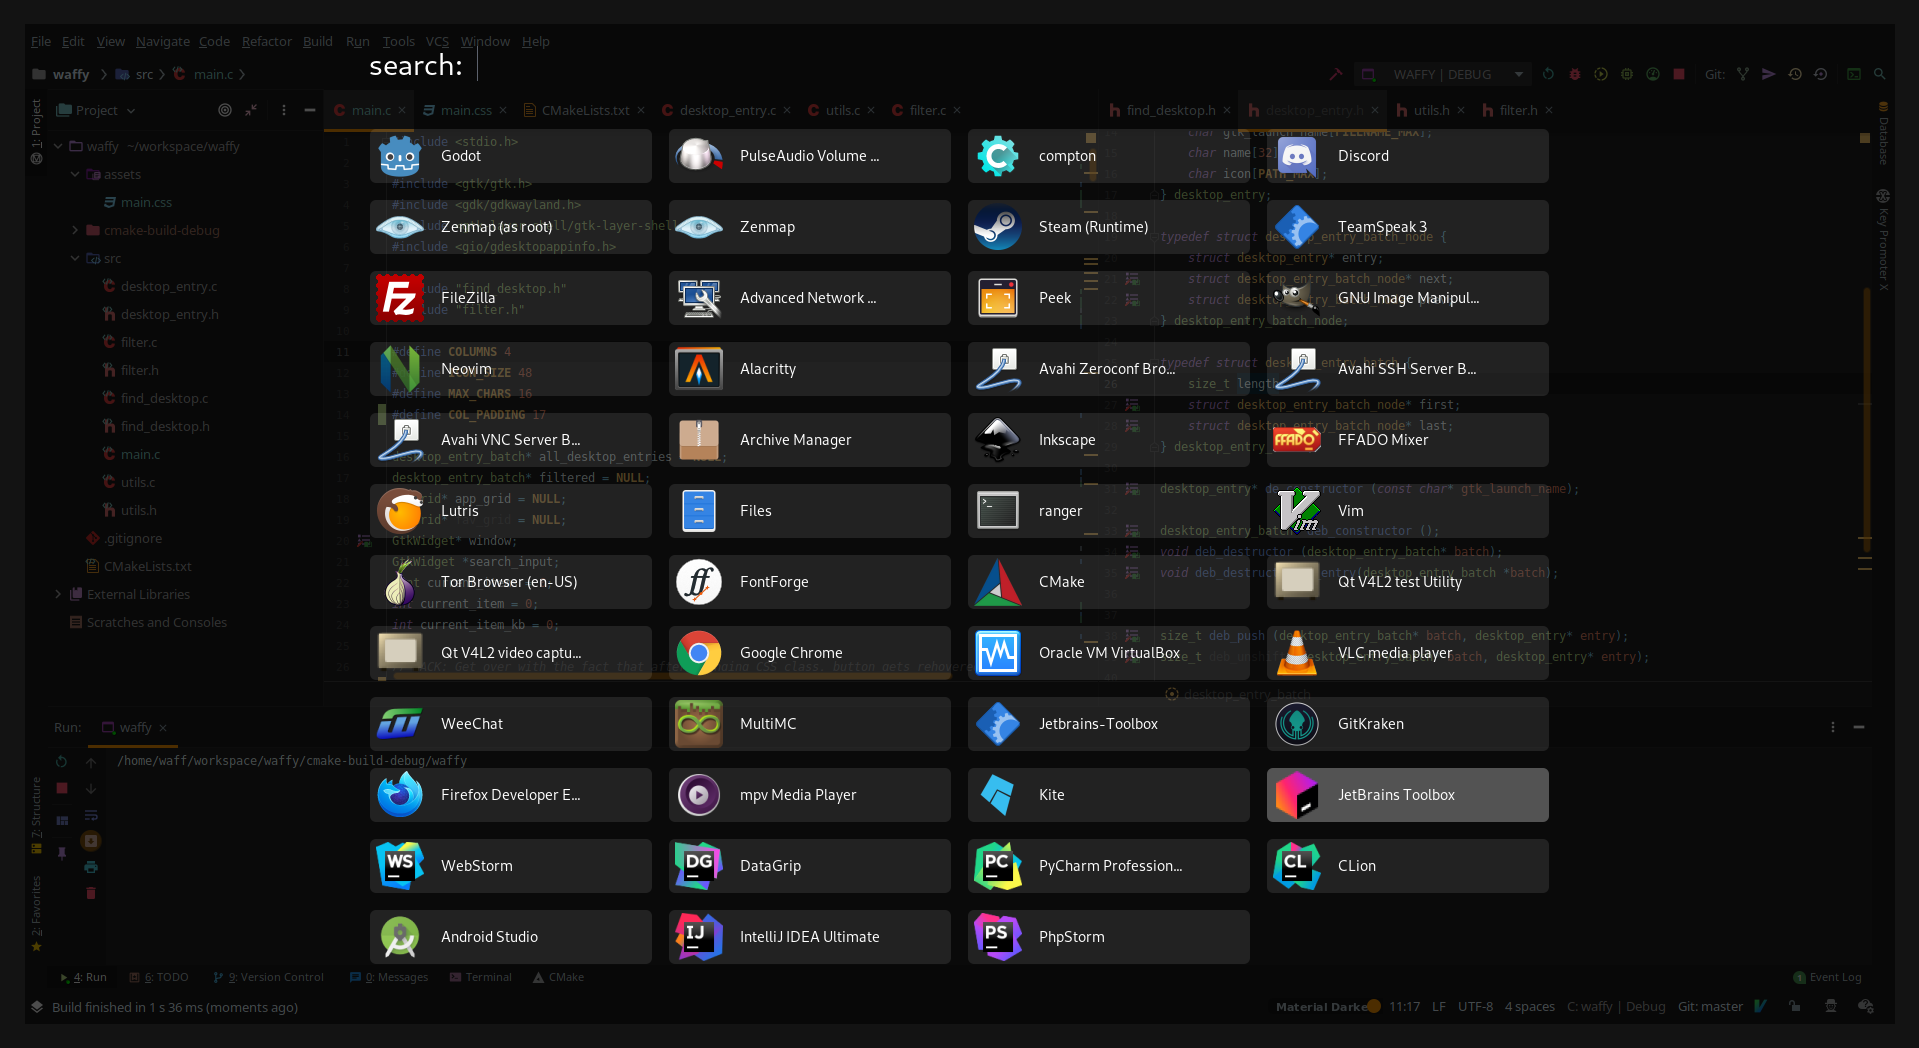
Task: Click the UTF-8 encoding status entry
Action: pyautogui.click(x=1475, y=1007)
